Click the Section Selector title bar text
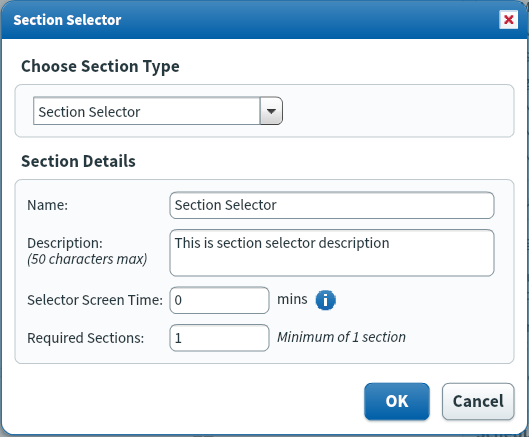Screen dimensions: 529x437 click(x=67, y=20)
